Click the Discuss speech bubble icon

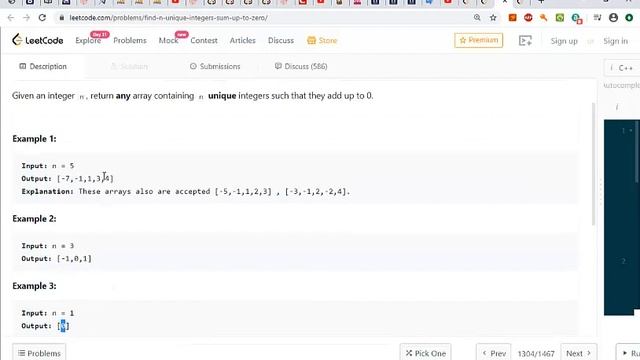point(278,66)
